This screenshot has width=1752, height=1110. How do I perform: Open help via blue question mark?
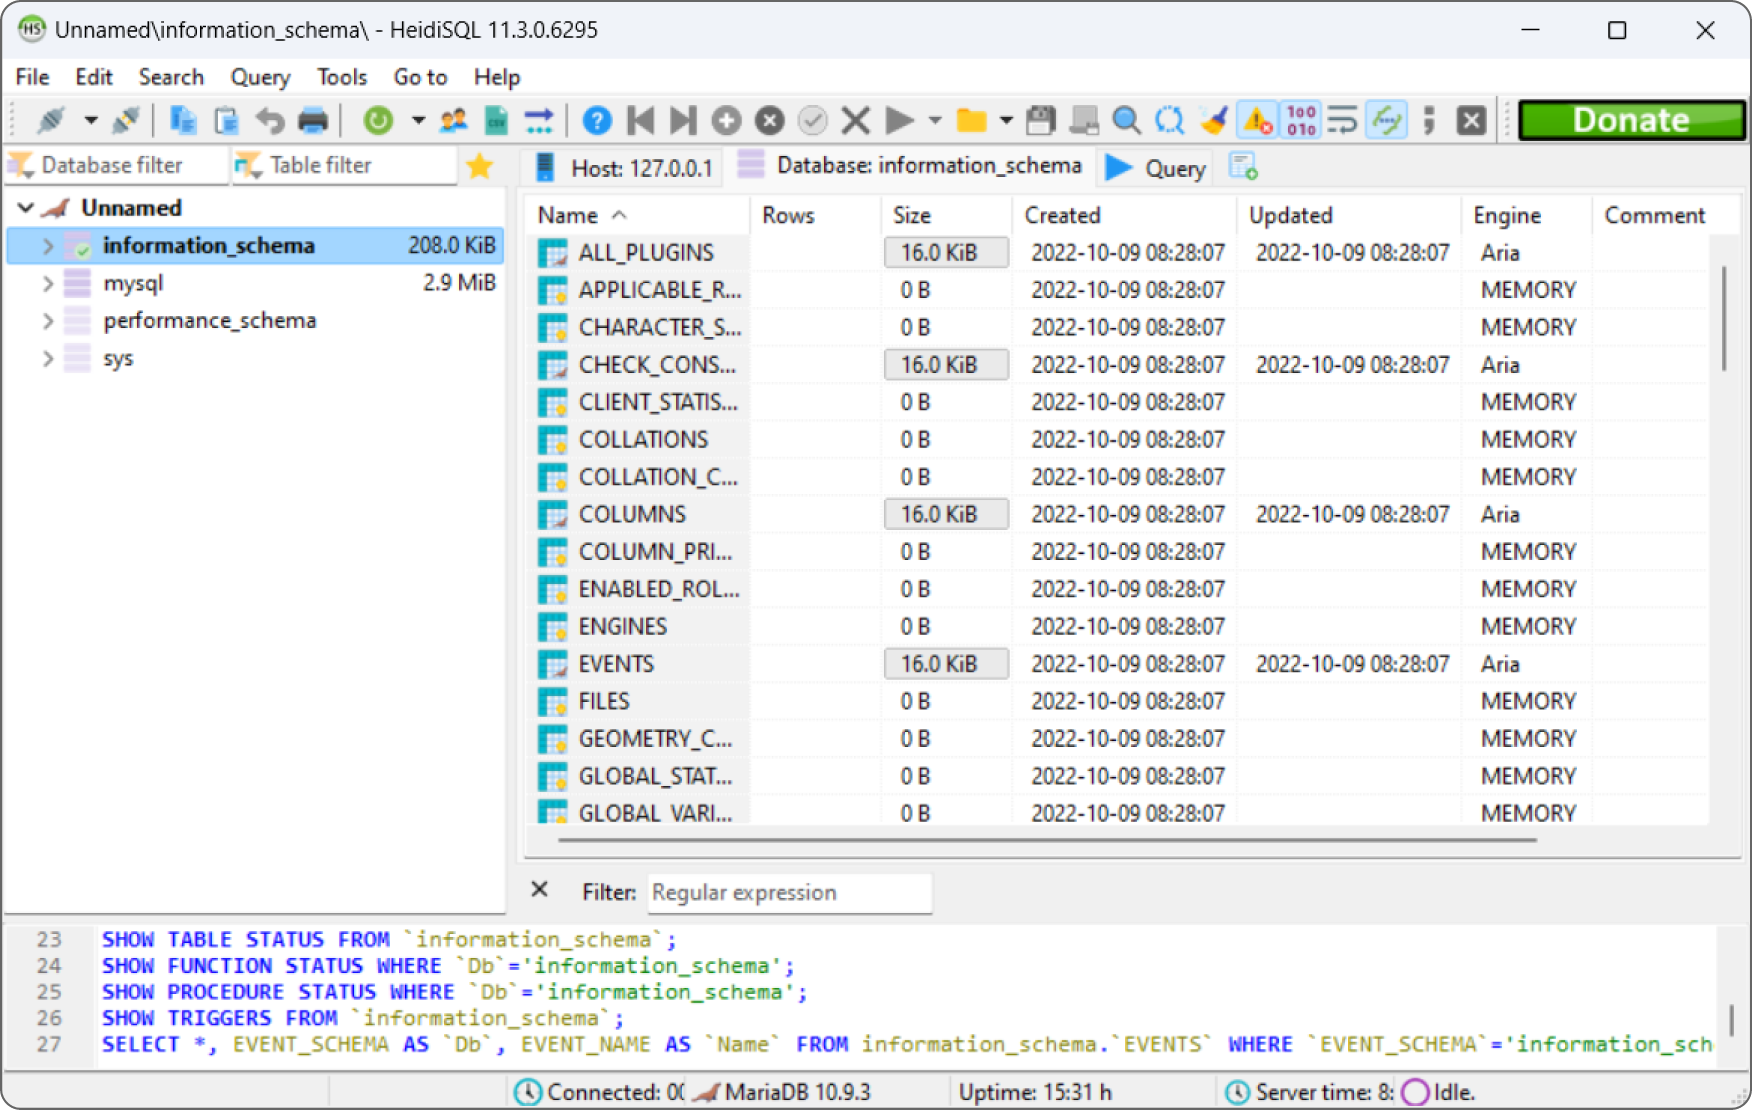point(597,121)
